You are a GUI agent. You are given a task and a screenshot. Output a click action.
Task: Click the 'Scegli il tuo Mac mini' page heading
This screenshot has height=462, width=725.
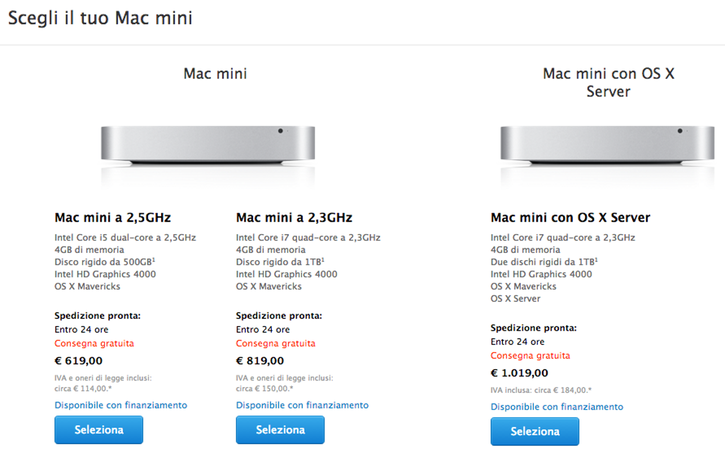100,18
